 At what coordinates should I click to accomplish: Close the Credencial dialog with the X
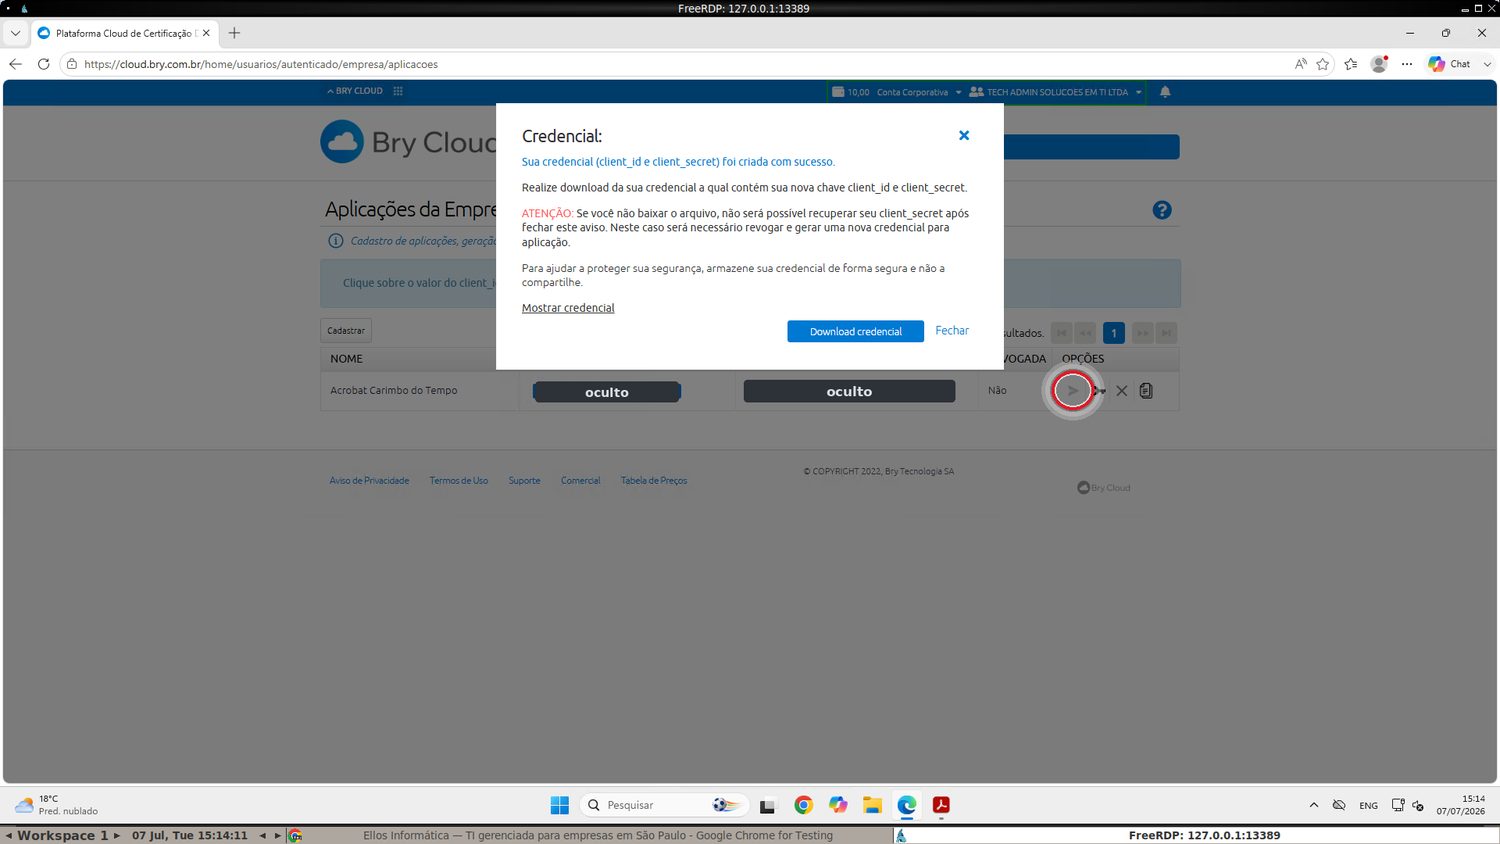[964, 135]
